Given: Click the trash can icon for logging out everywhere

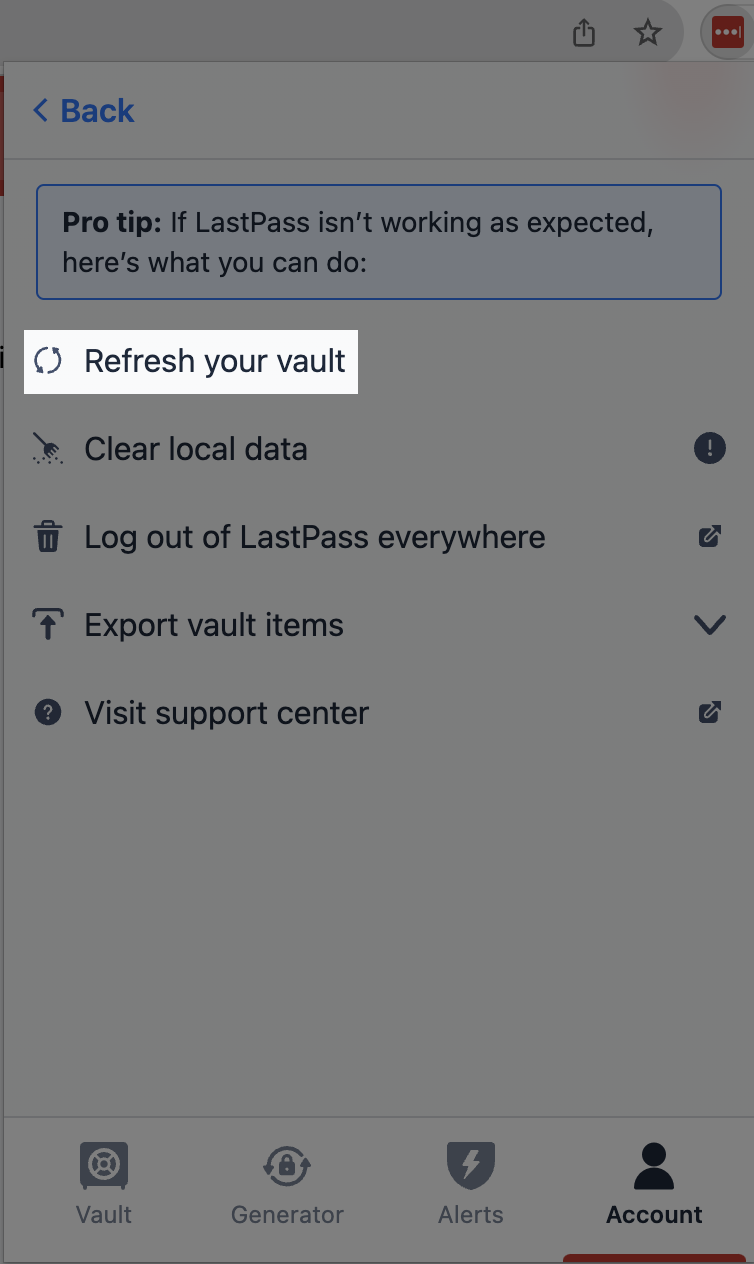Looking at the screenshot, I should coord(48,537).
